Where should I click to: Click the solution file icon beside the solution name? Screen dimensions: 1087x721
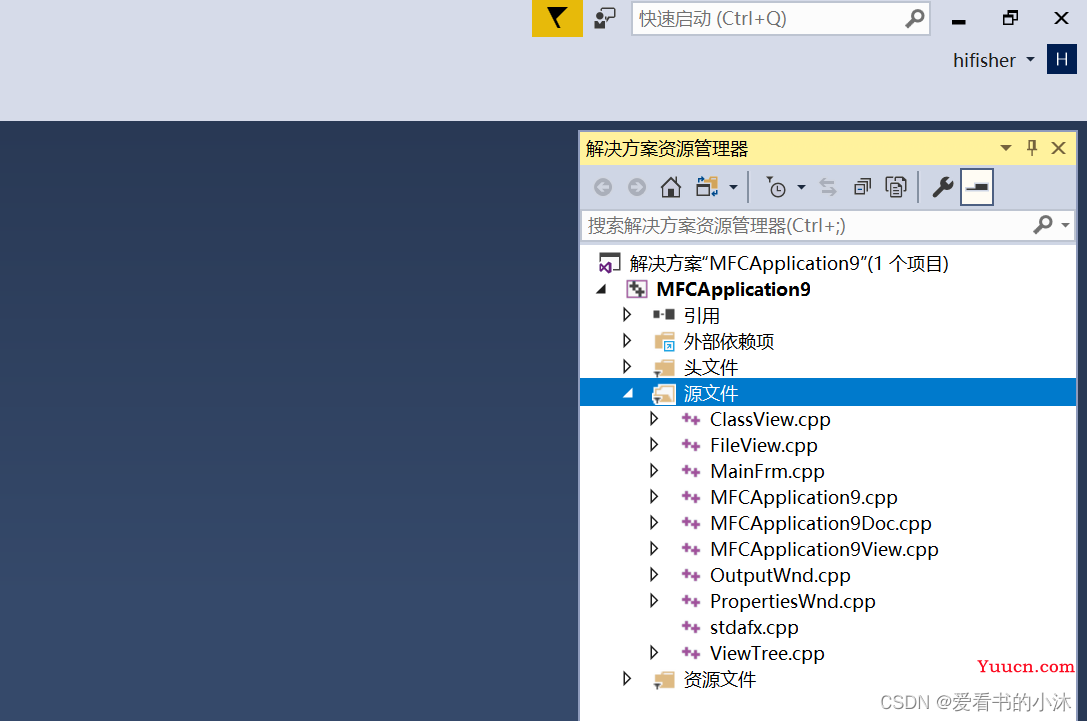609,263
